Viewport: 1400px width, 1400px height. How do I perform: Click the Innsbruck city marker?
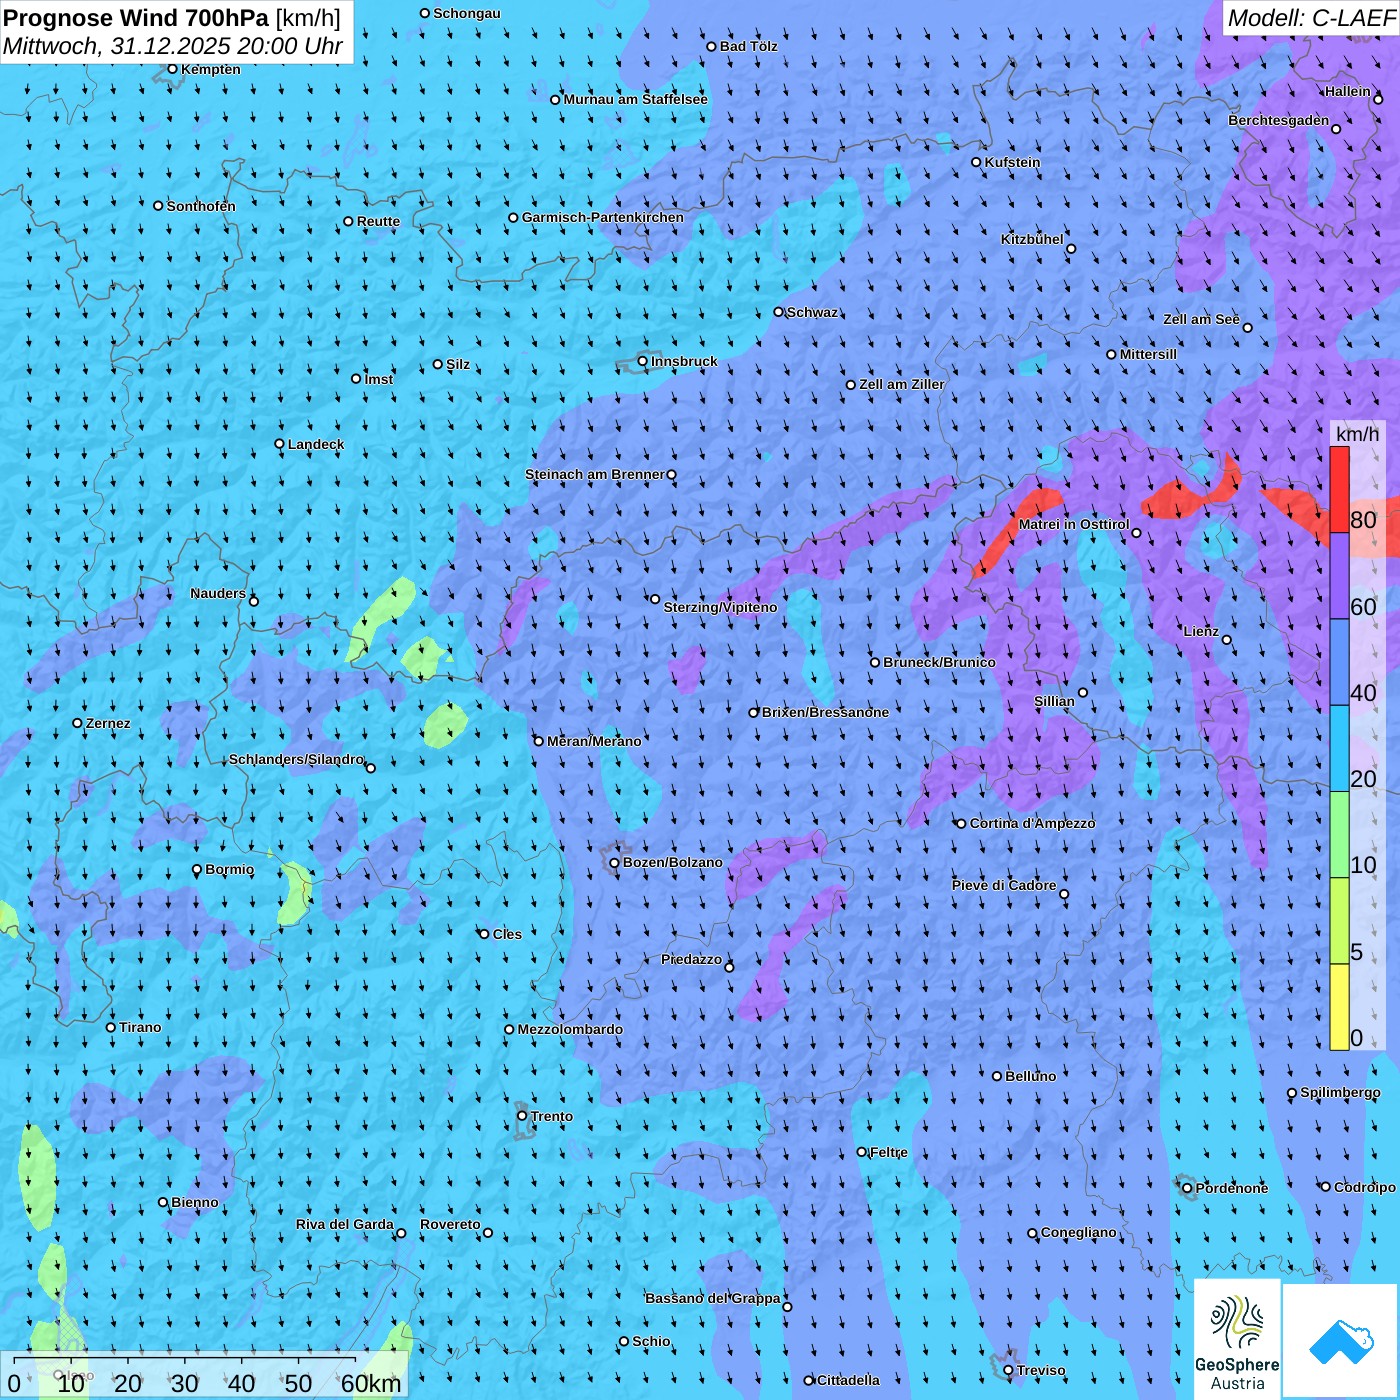coord(643,361)
